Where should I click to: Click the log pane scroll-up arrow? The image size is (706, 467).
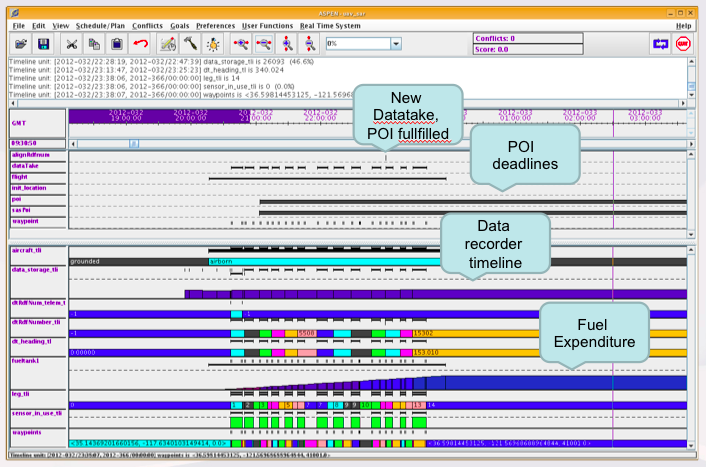[x=692, y=62]
